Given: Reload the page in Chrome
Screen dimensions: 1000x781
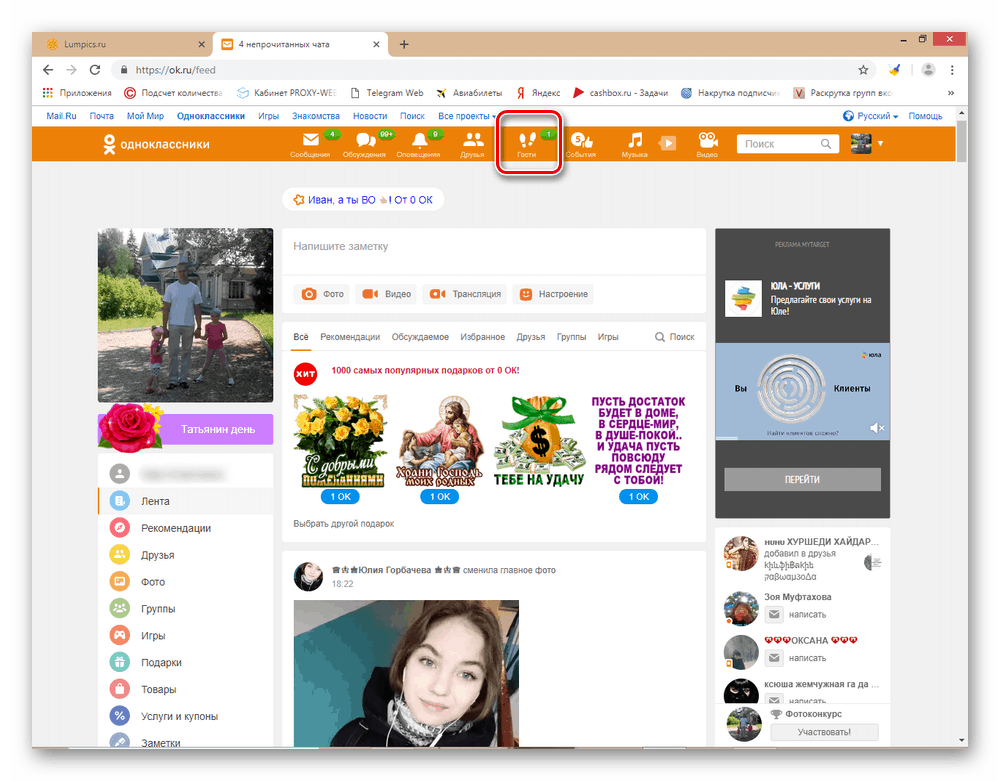Looking at the screenshot, I should pos(95,70).
